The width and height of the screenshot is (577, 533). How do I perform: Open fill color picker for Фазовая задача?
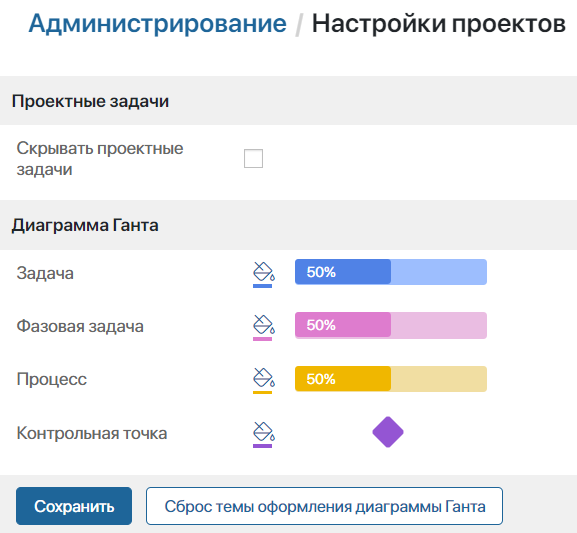(x=263, y=328)
